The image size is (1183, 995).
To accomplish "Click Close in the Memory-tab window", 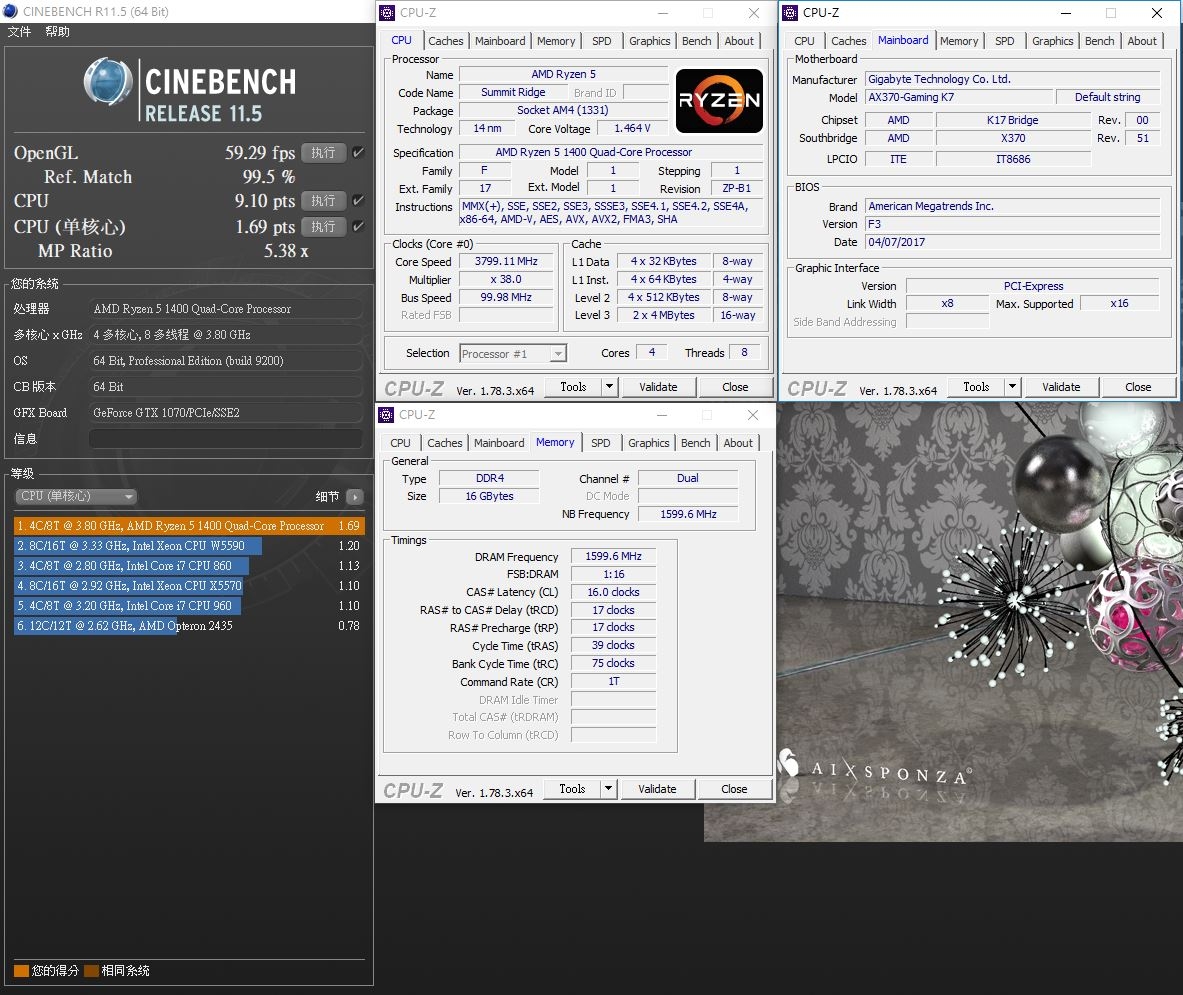I will tap(734, 789).
